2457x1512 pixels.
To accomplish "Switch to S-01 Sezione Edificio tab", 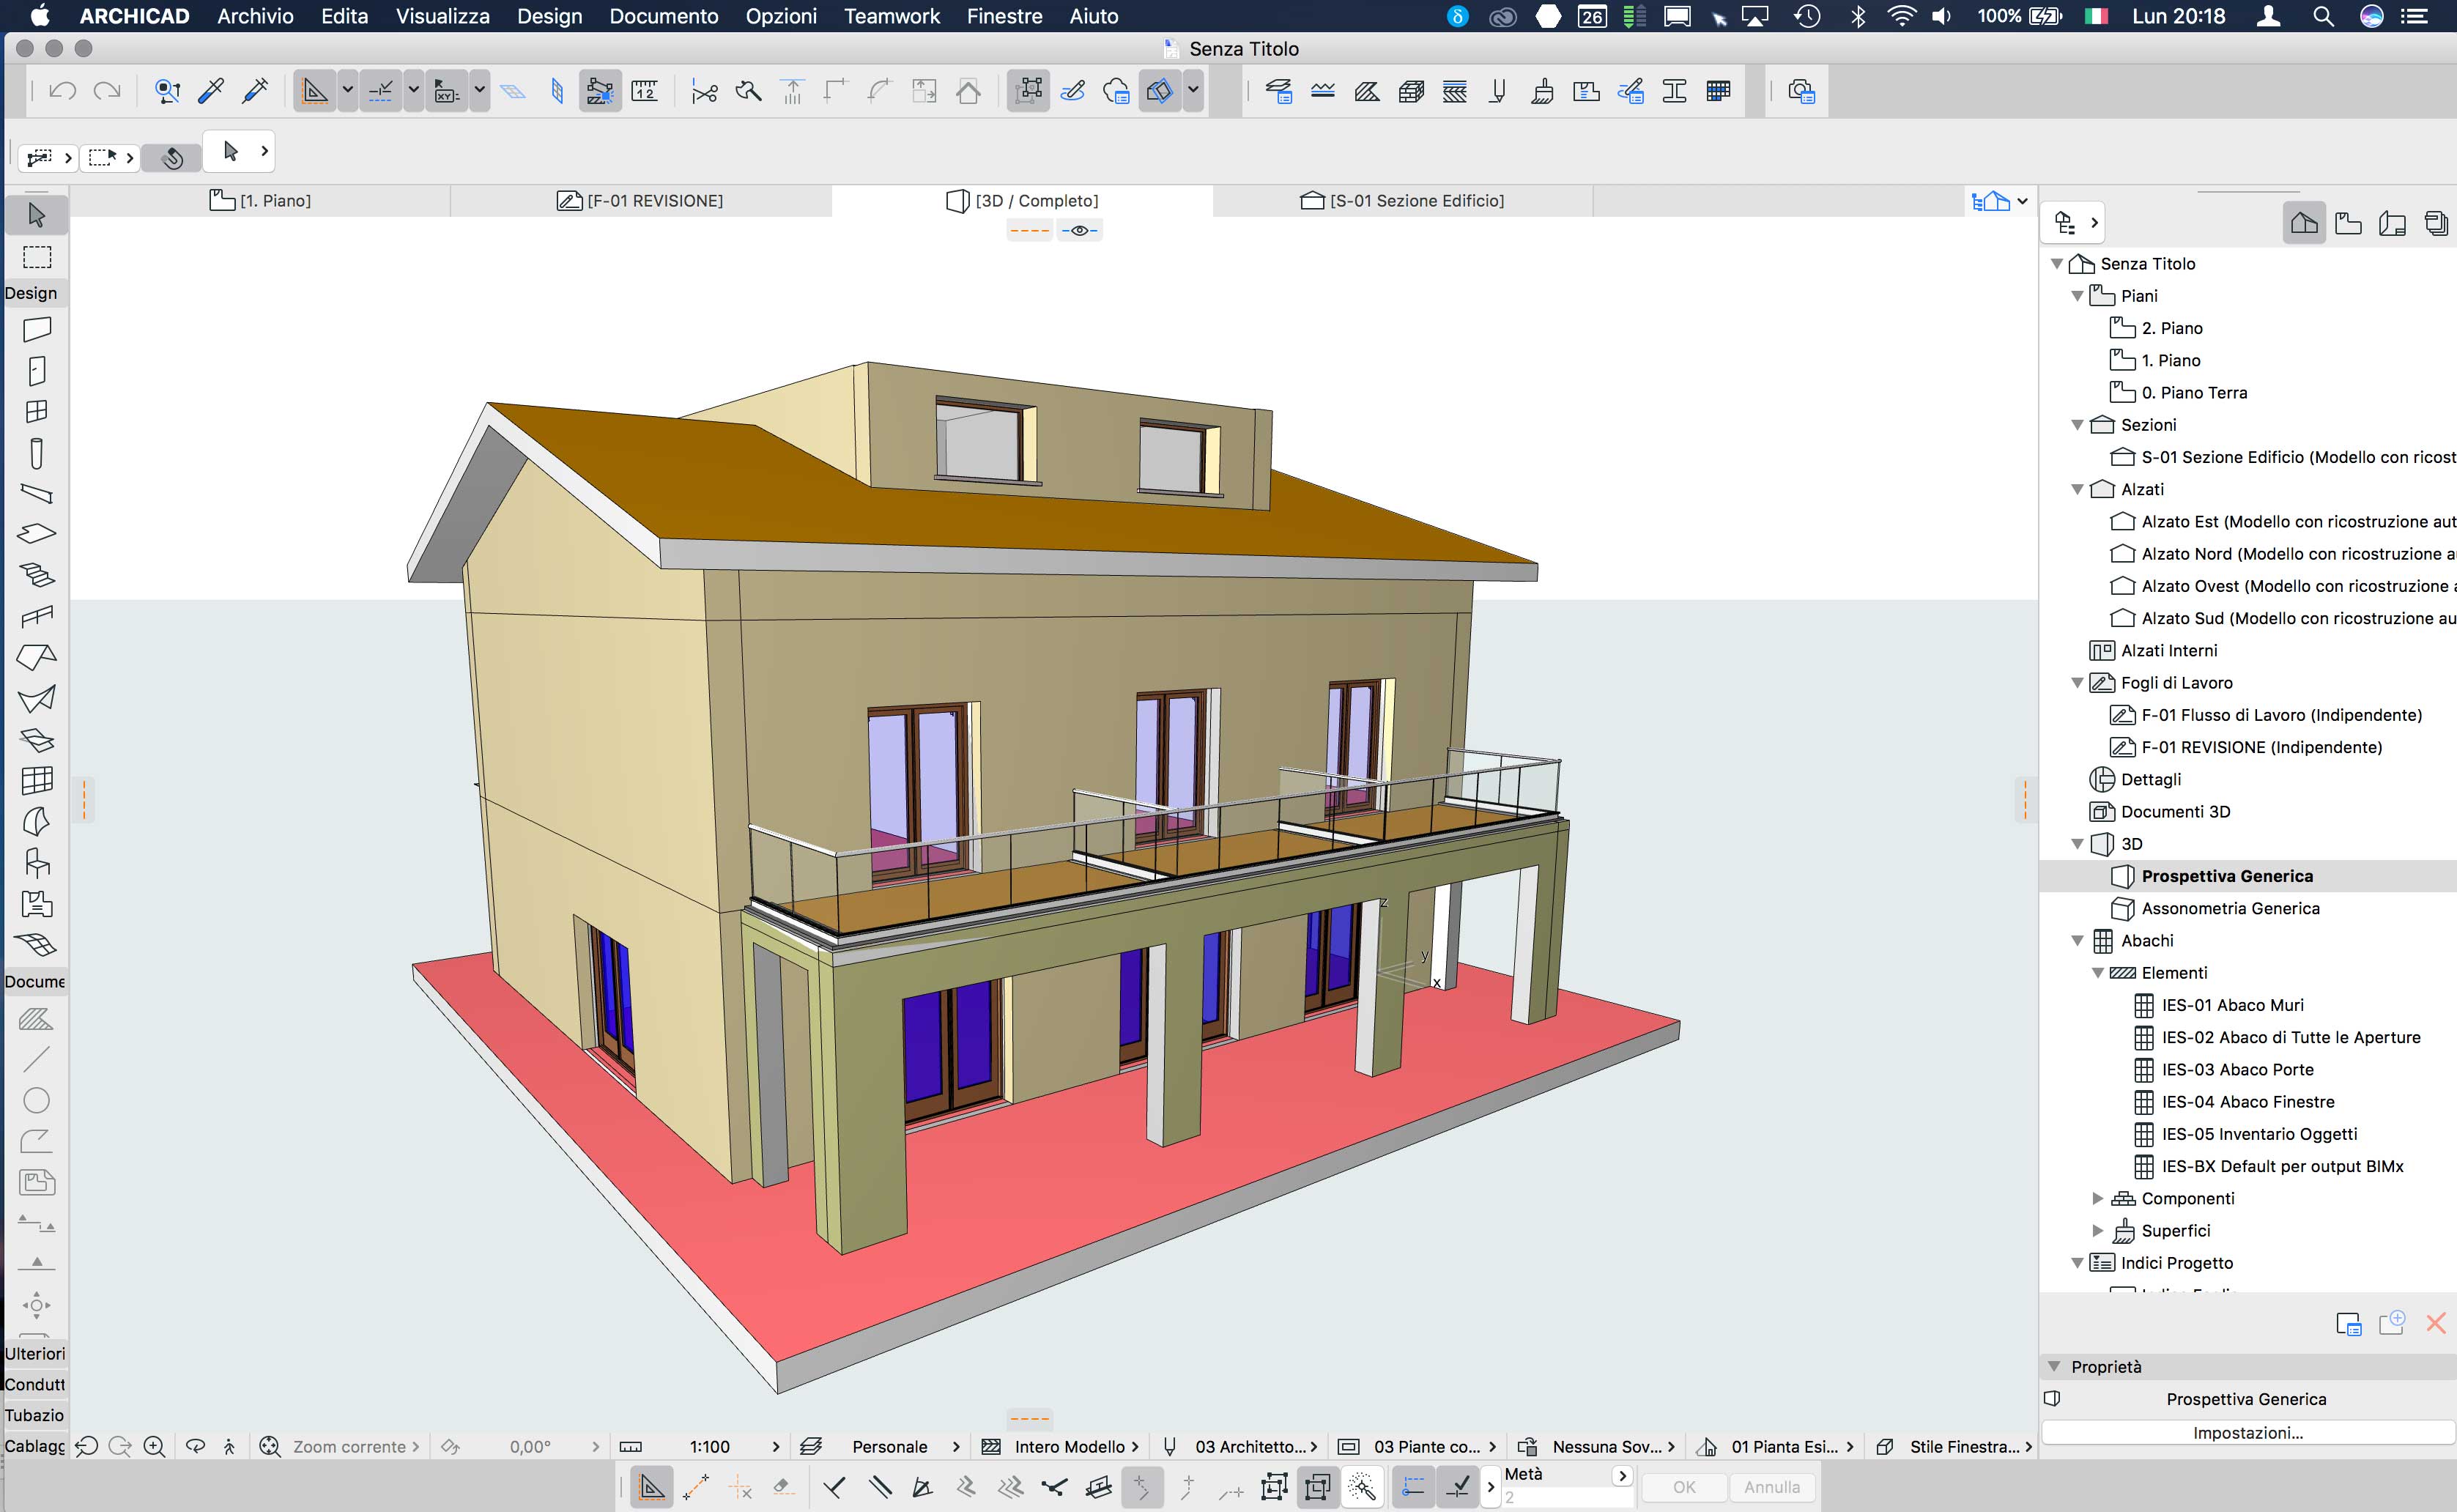I will 1402,201.
